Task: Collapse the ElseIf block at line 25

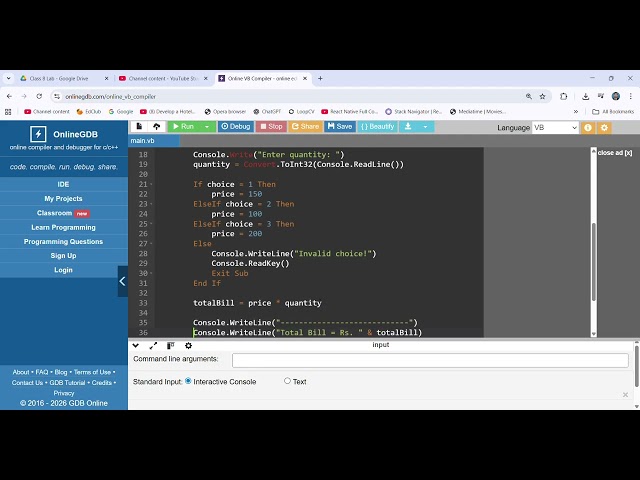Action: pyautogui.click(x=151, y=224)
